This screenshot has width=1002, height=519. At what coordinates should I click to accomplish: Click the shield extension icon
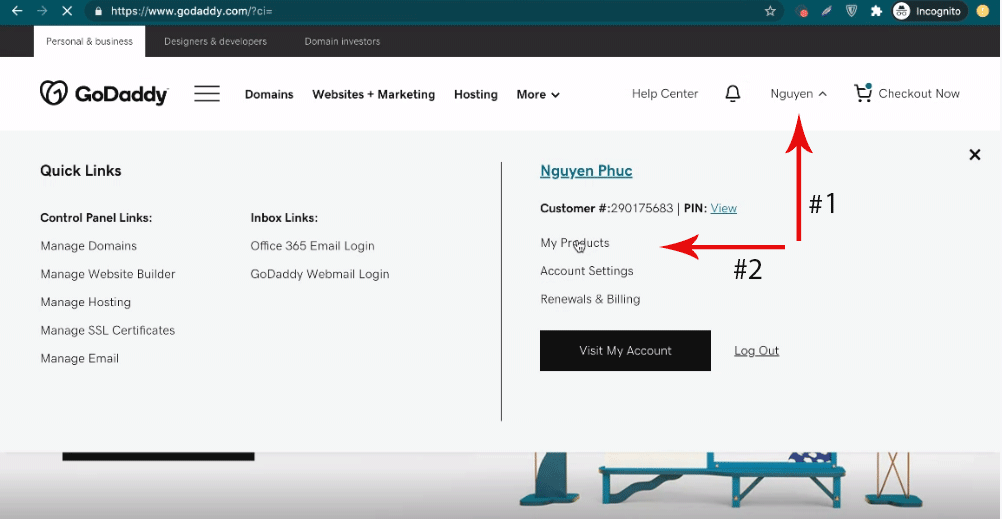[x=851, y=11]
